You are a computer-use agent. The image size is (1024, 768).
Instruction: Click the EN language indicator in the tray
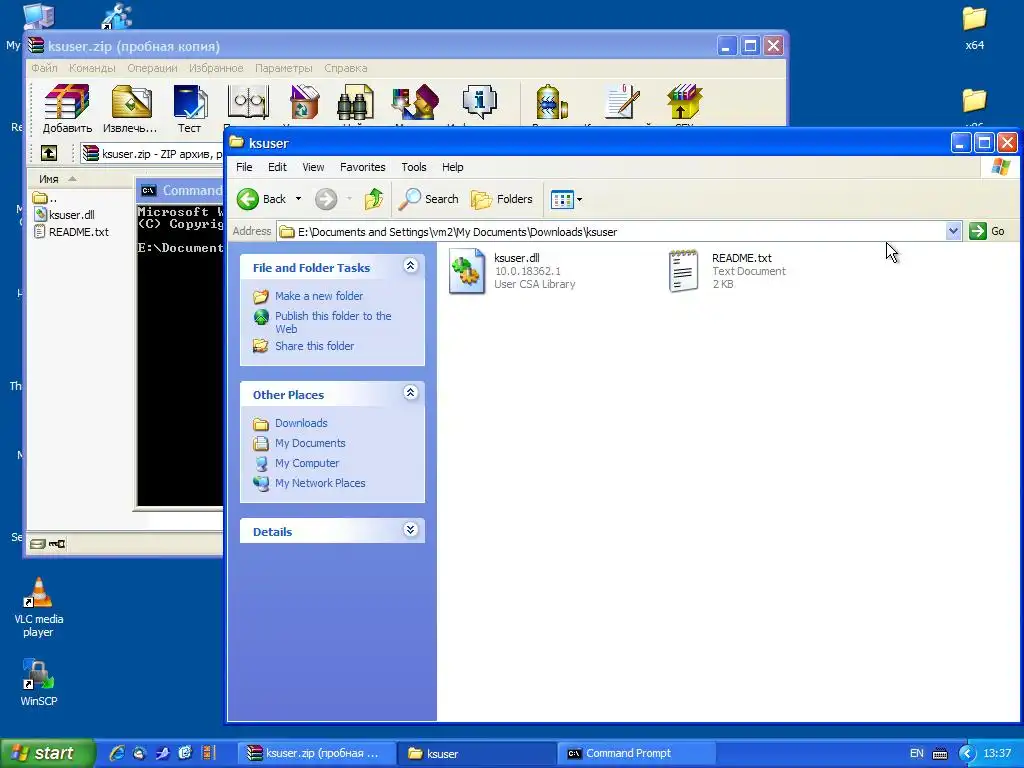[x=916, y=754]
